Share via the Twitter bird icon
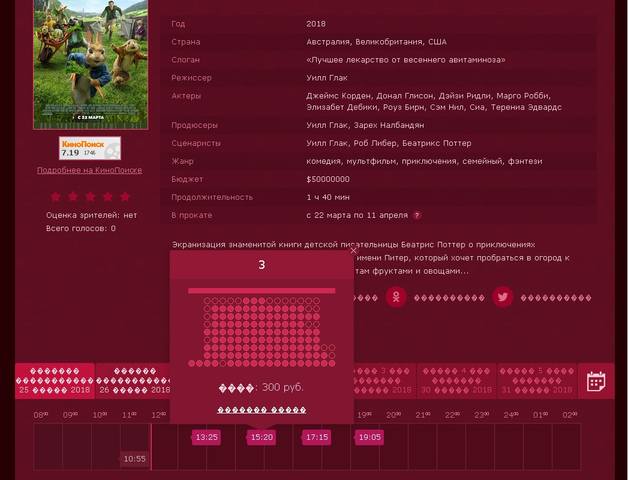Screen dimensions: 628x480 pos(503,297)
